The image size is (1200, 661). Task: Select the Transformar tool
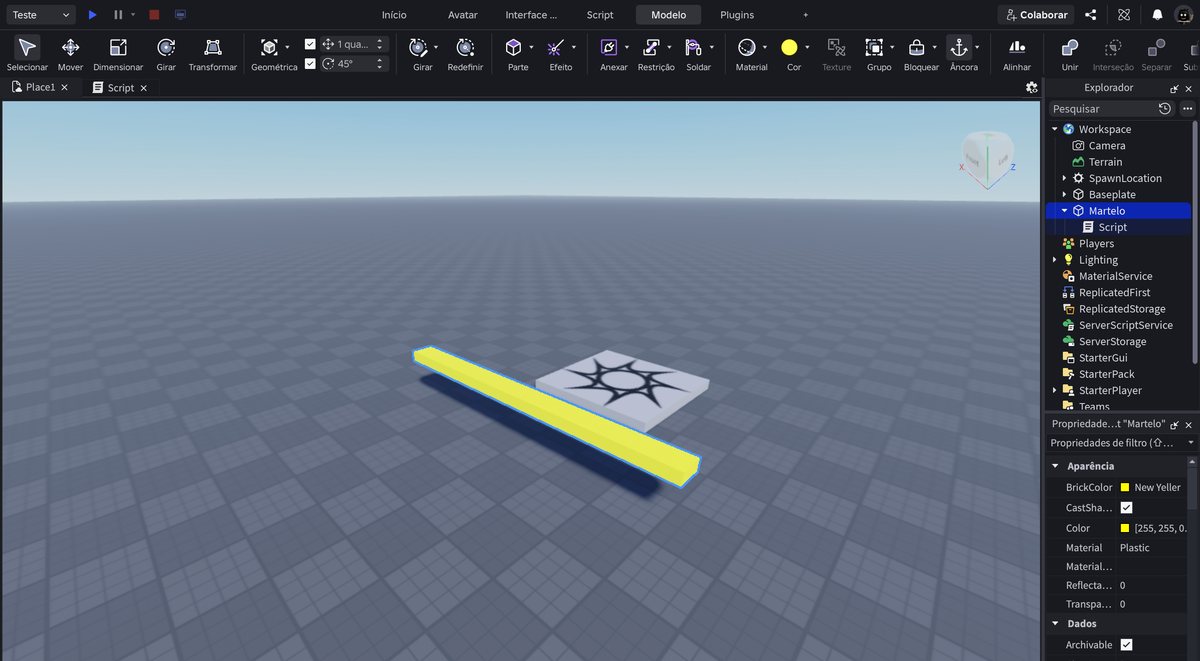212,54
